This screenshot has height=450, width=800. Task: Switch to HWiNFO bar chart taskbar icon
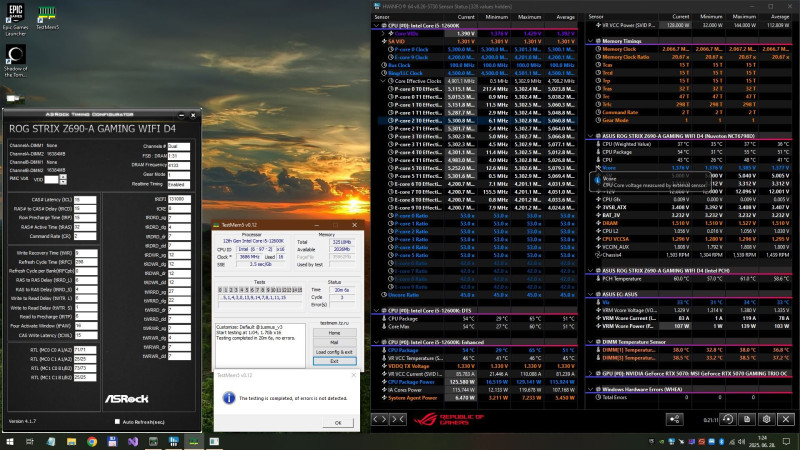(x=173, y=441)
